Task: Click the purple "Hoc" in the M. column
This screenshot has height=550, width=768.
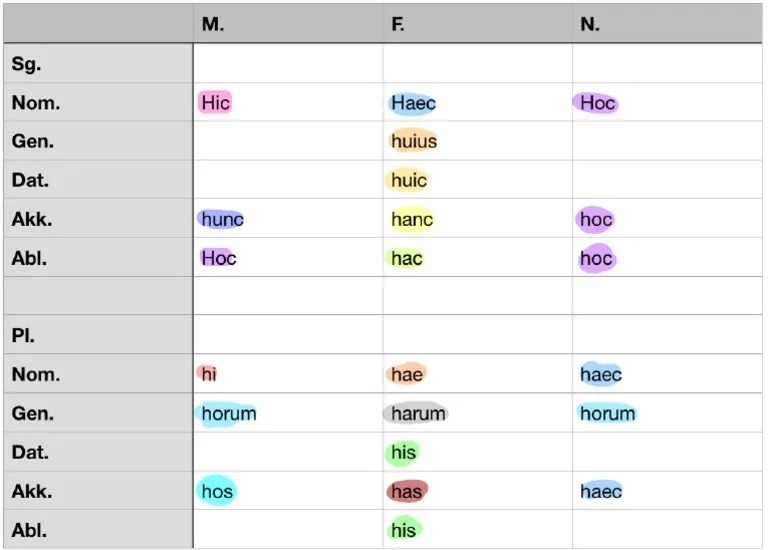Action: click(218, 258)
